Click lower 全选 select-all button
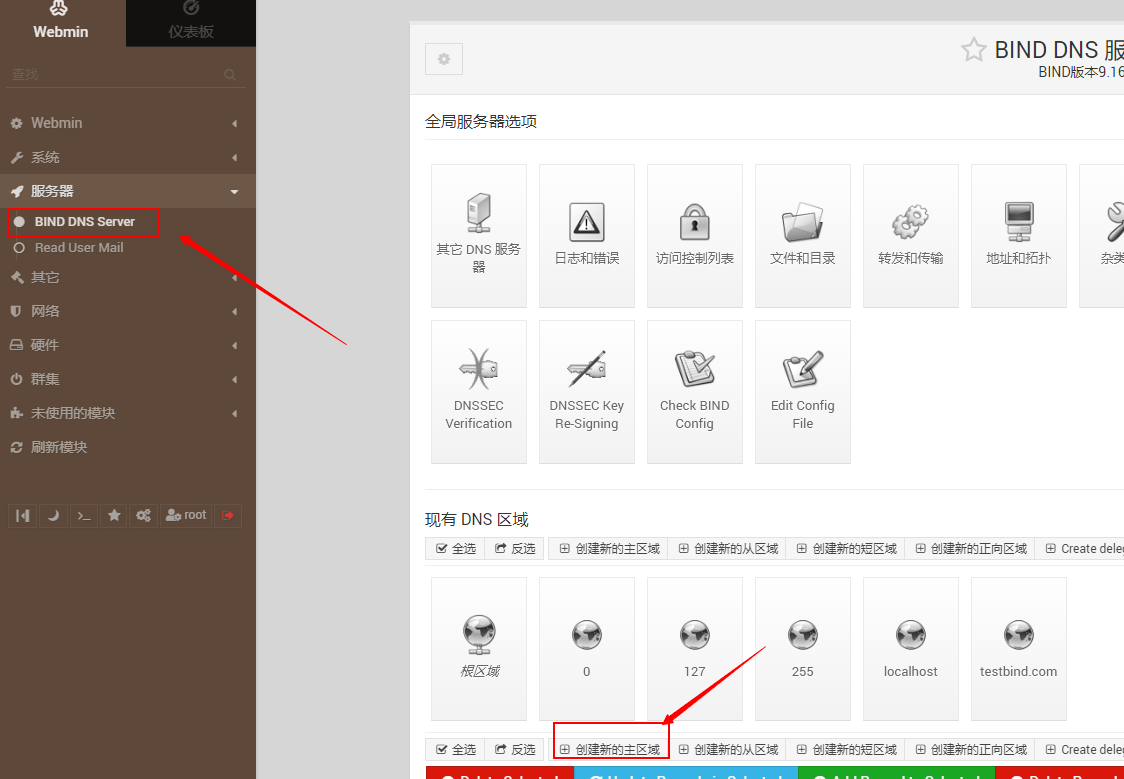Image resolution: width=1124 pixels, height=779 pixels. [x=455, y=750]
